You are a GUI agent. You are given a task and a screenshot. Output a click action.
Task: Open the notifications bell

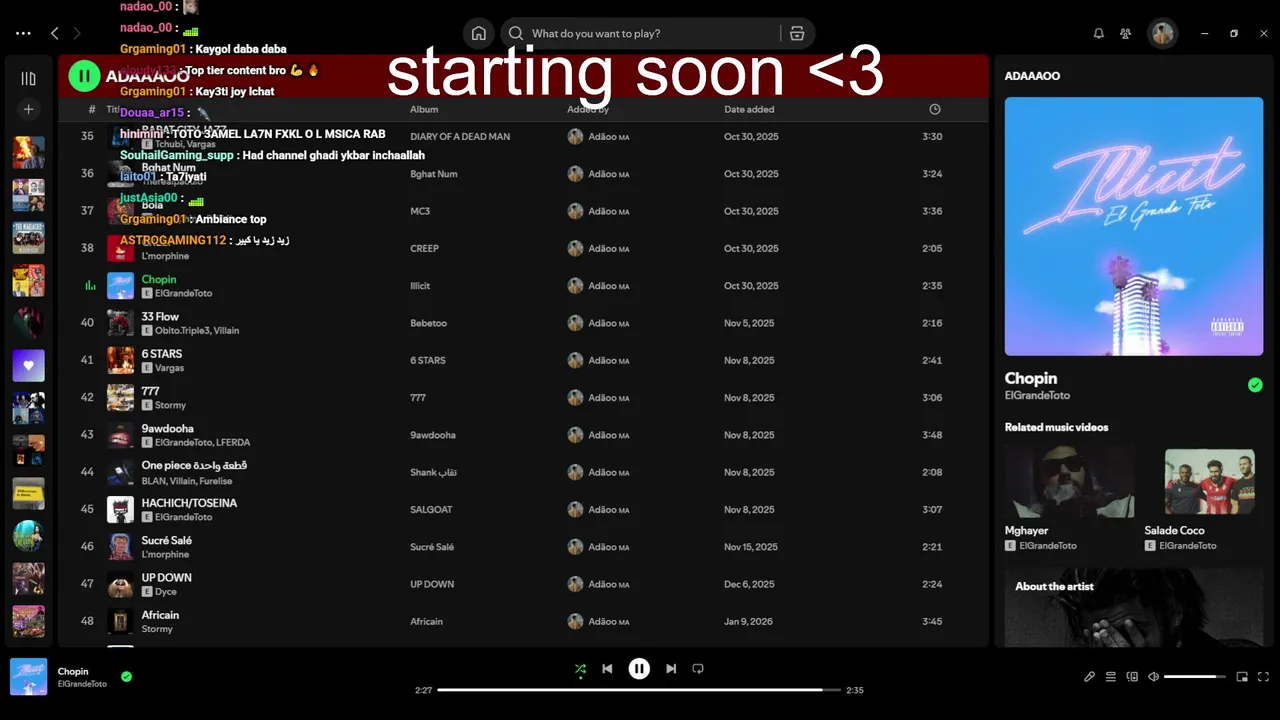[1099, 33]
